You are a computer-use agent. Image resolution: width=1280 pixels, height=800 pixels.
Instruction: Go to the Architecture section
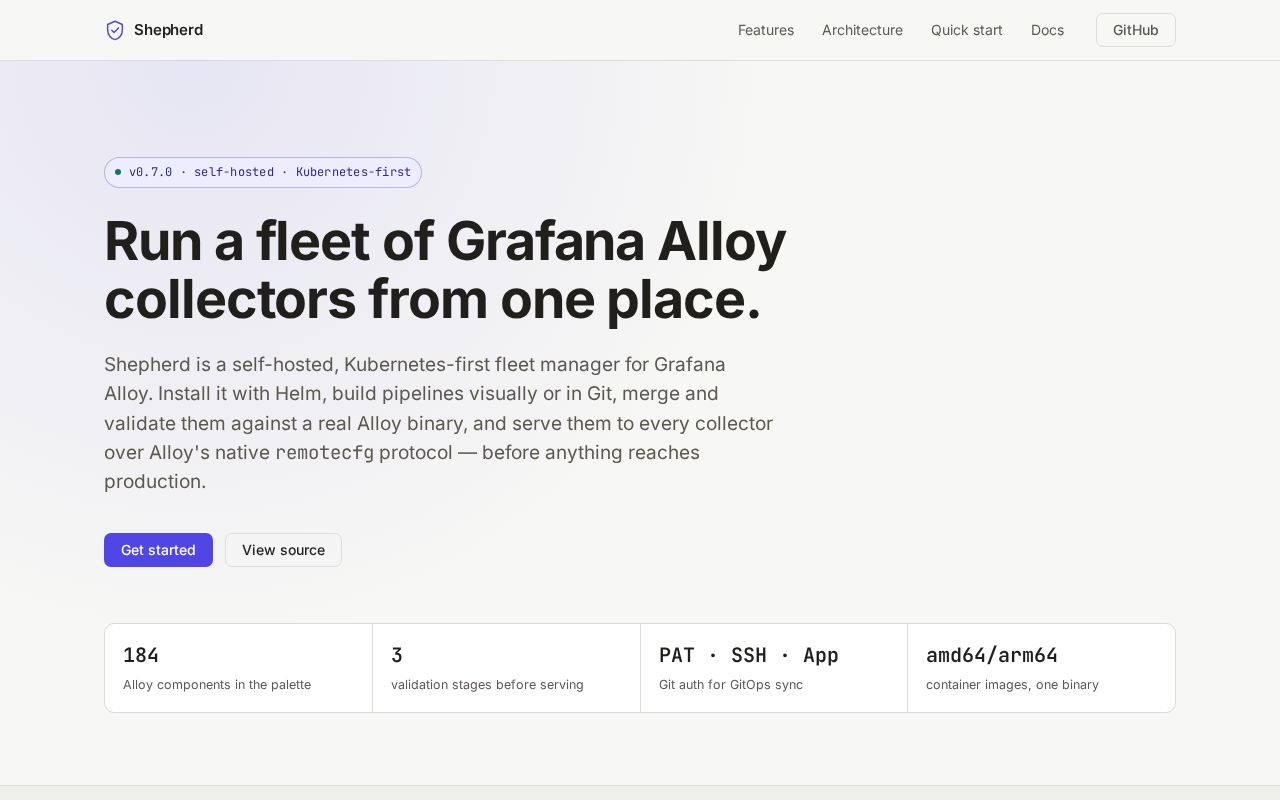pyautogui.click(x=862, y=30)
